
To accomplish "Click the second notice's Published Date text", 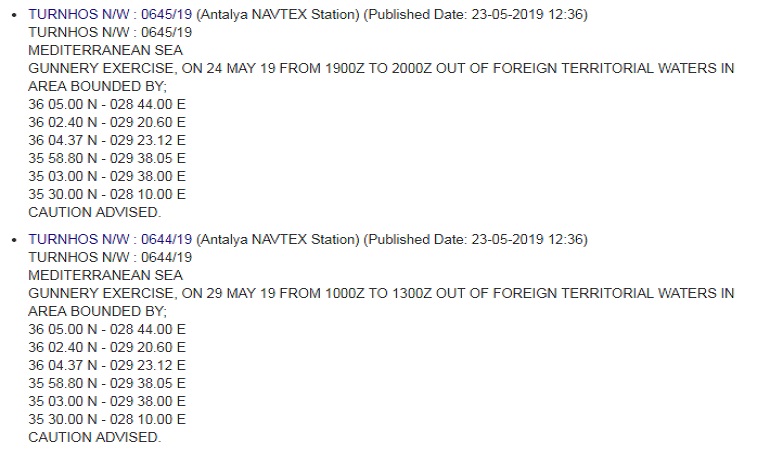I will click(x=475, y=239).
